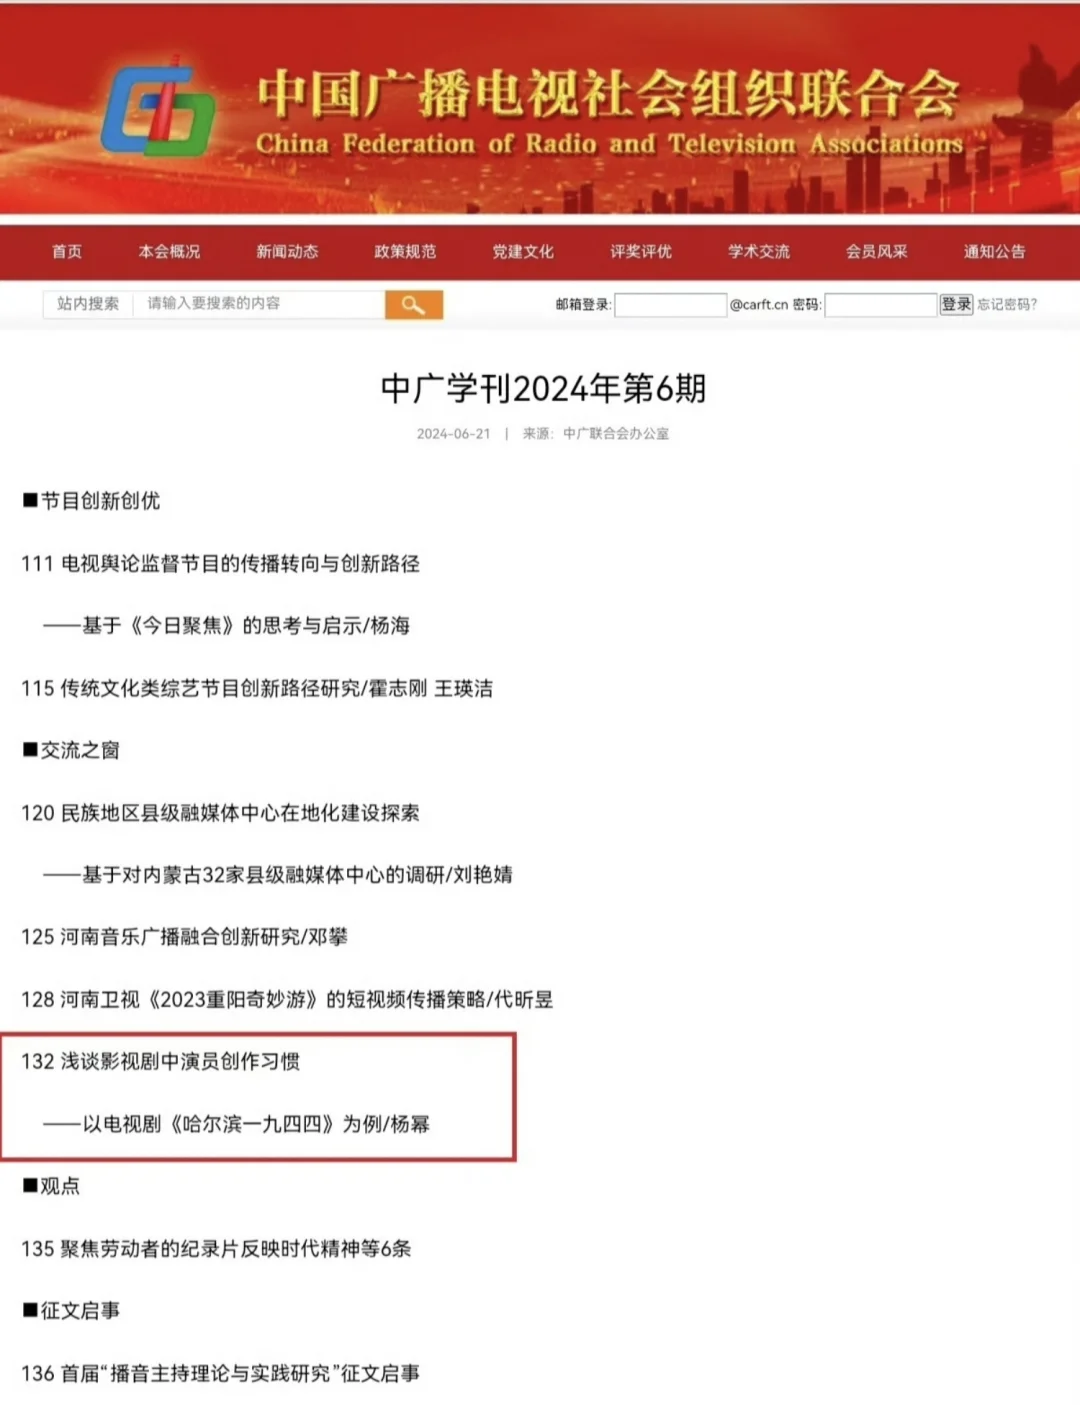Click the 观点 section heading
The height and width of the screenshot is (1405, 1080).
51,1186
